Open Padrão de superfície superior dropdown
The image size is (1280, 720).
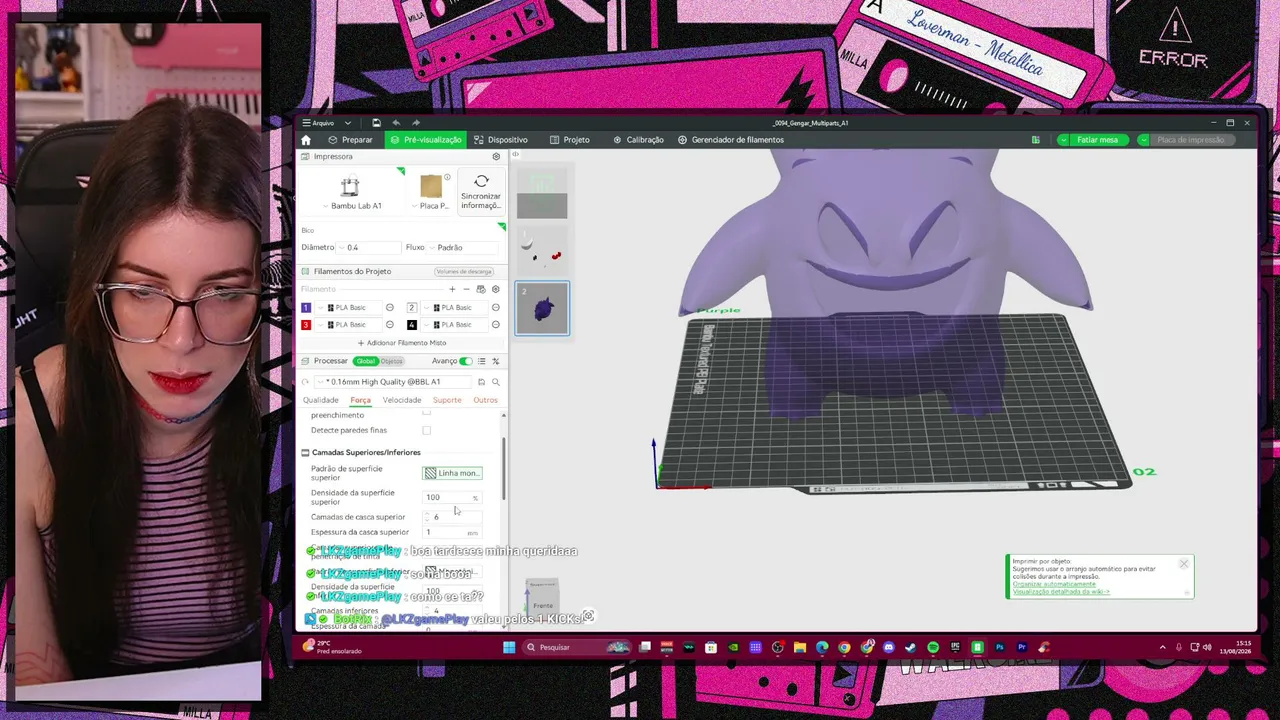452,473
